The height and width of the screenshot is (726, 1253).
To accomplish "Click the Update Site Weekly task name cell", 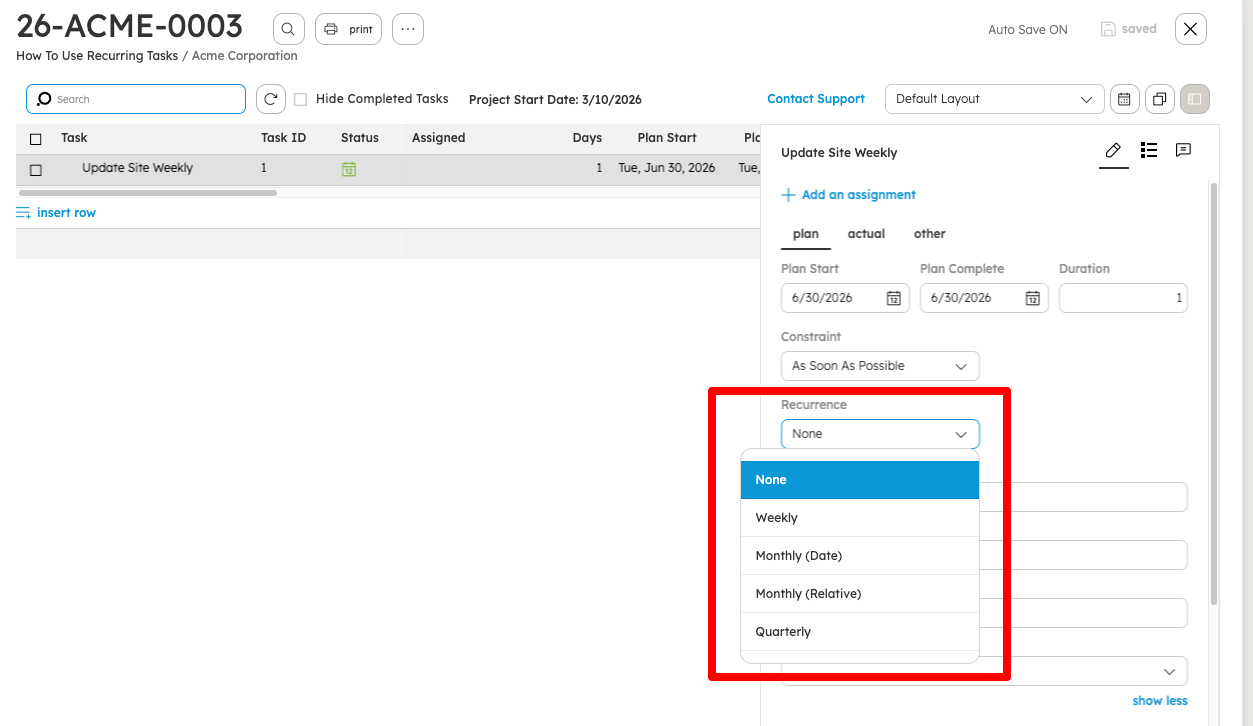I will tap(137, 168).
